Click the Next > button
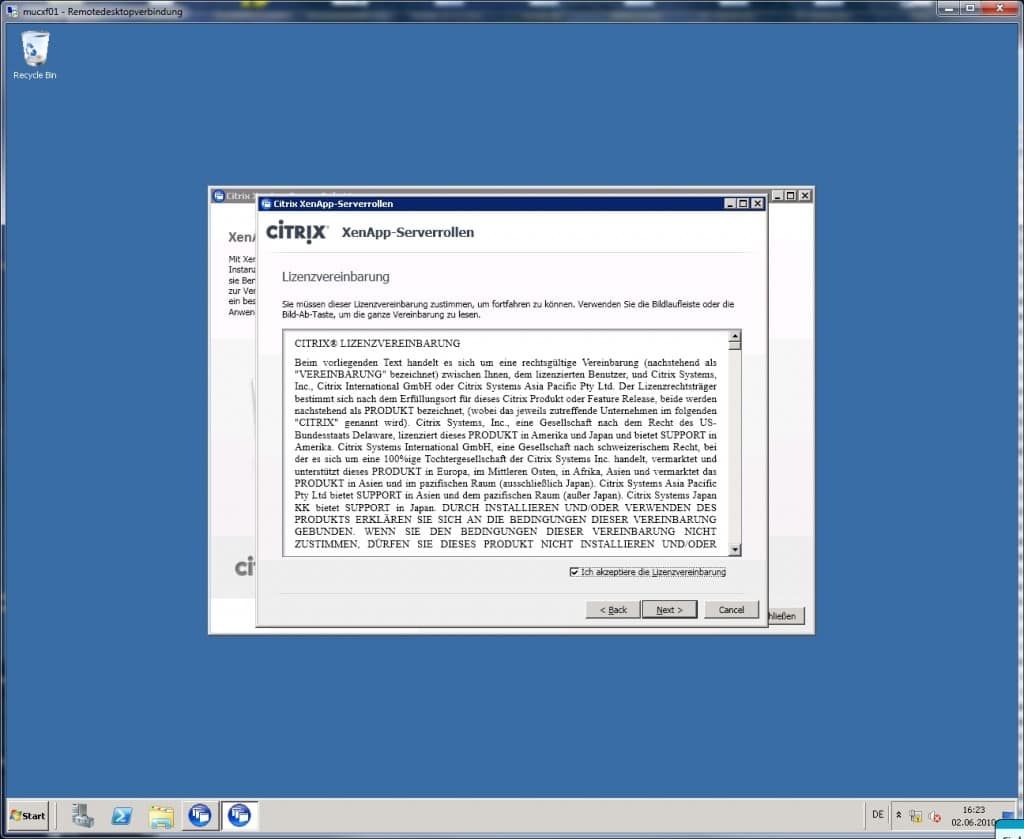 pyautogui.click(x=669, y=610)
